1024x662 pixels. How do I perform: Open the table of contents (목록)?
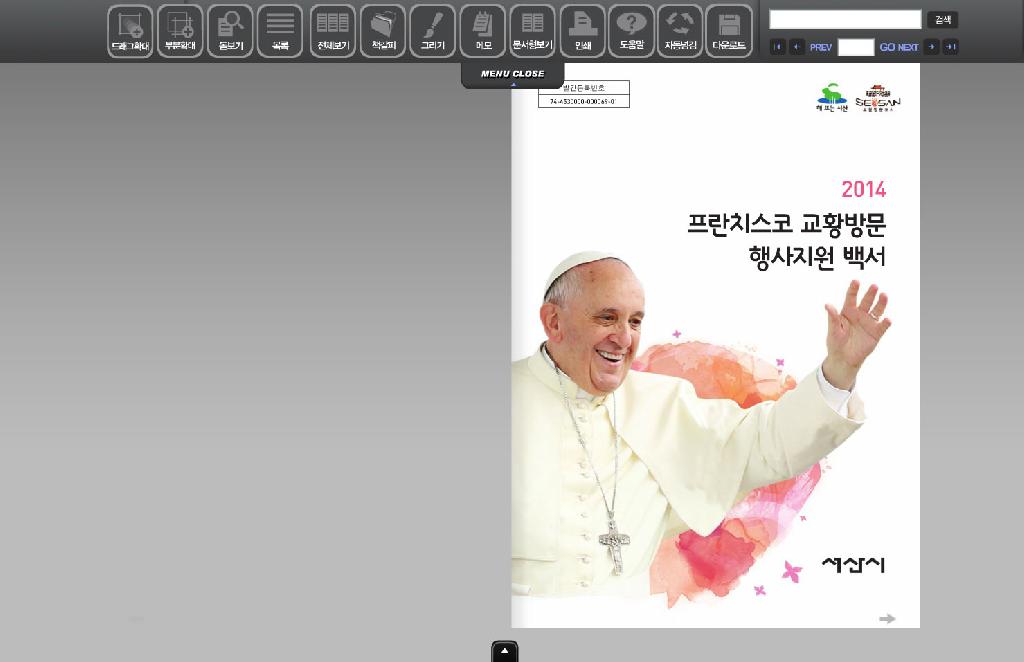[x=280, y=31]
